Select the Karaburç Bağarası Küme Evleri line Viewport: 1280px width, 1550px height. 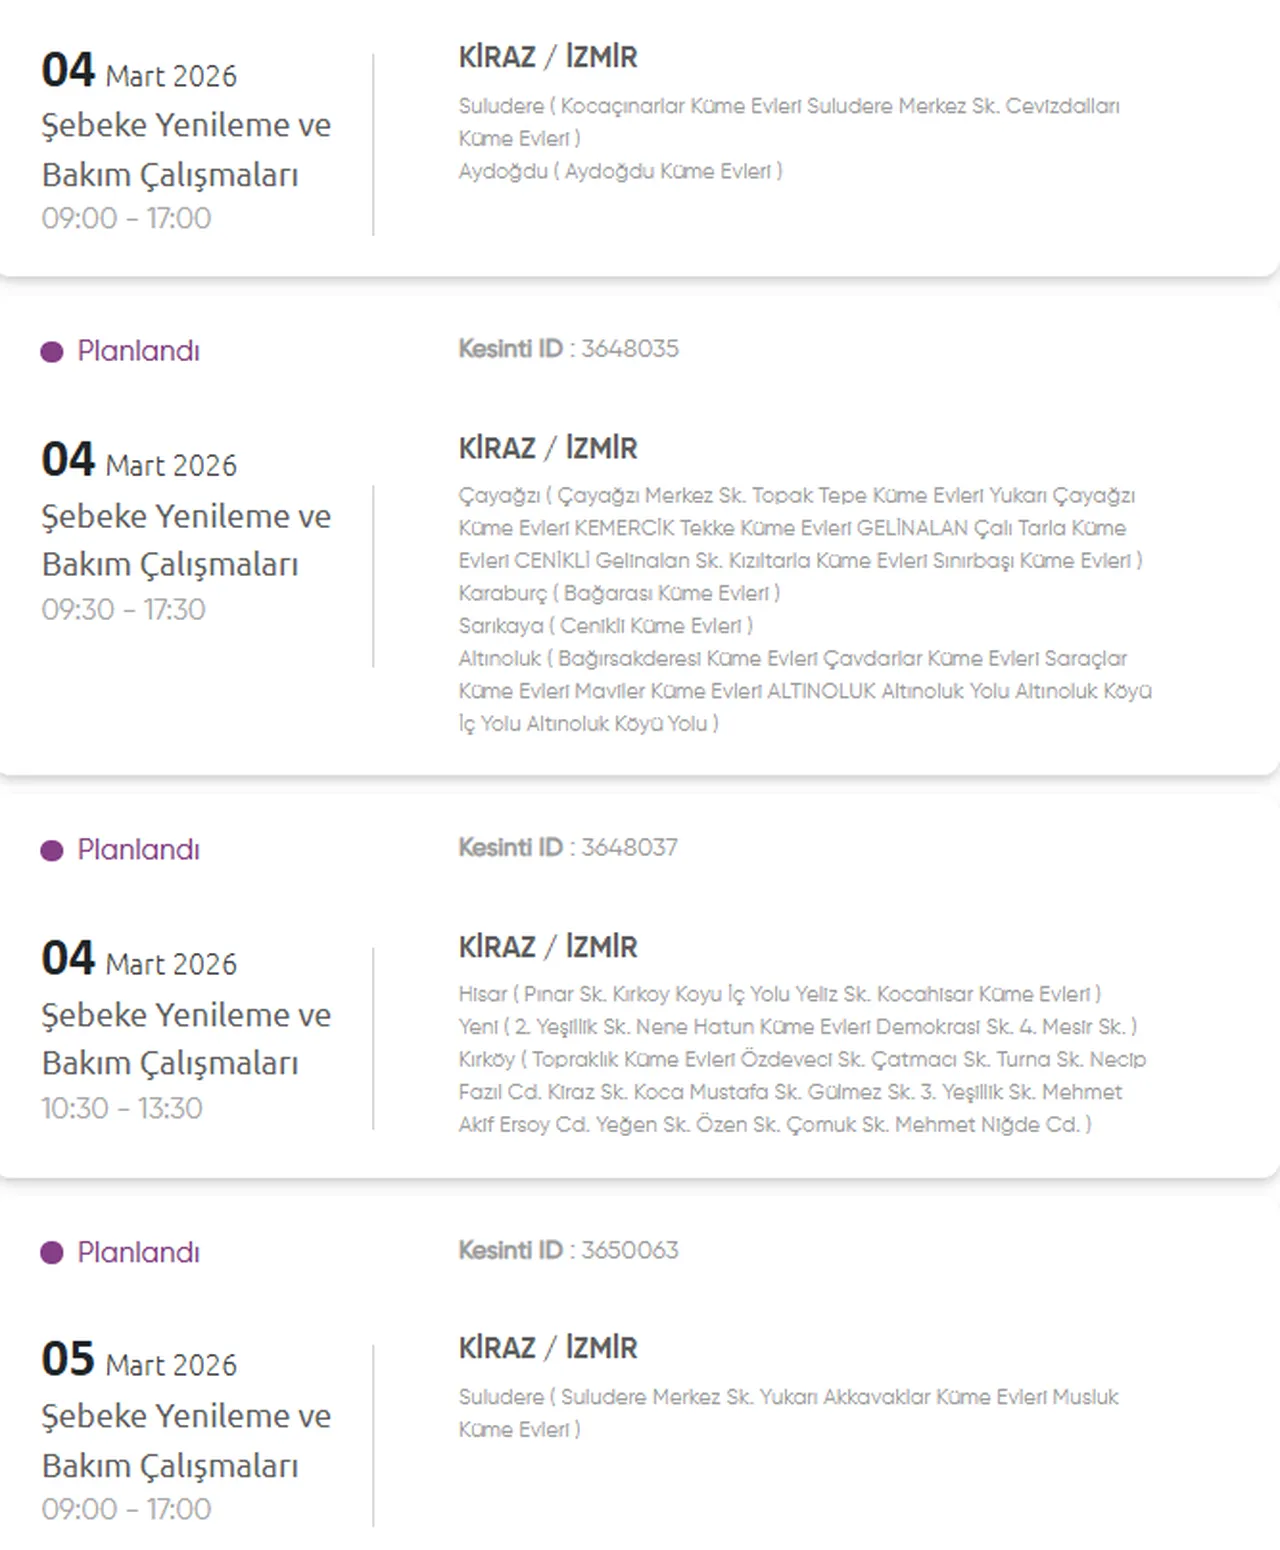click(619, 594)
